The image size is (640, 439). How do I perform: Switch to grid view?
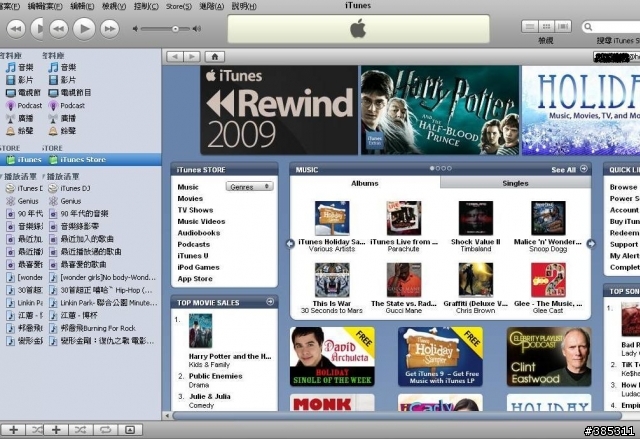[x=546, y=27]
